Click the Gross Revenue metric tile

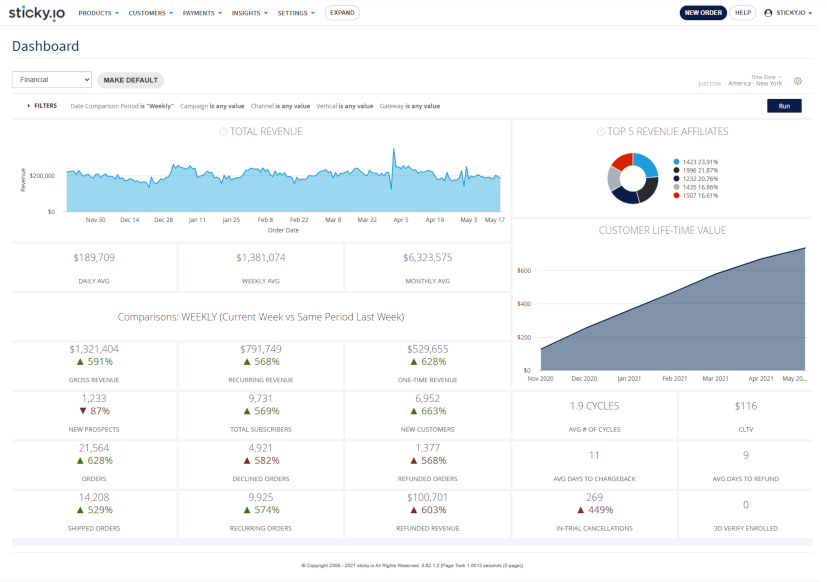point(94,363)
